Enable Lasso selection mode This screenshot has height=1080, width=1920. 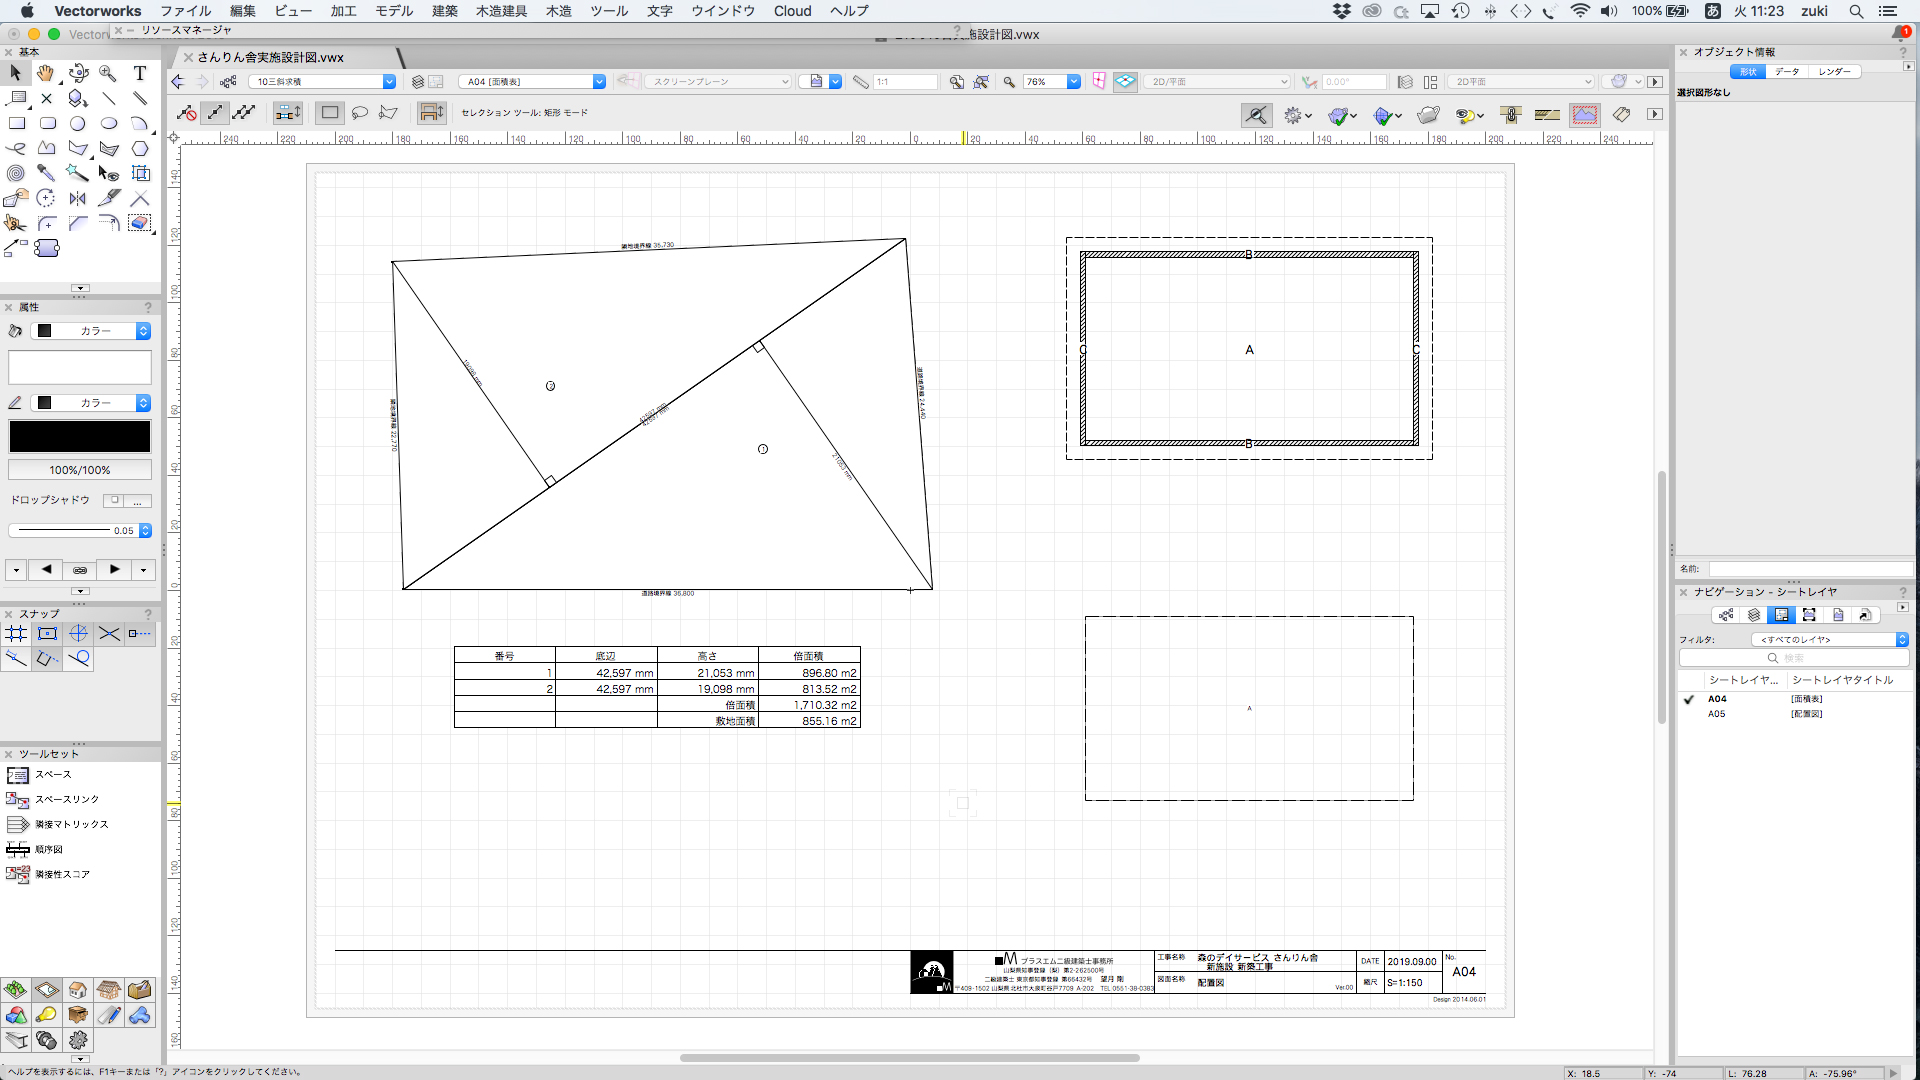click(360, 113)
